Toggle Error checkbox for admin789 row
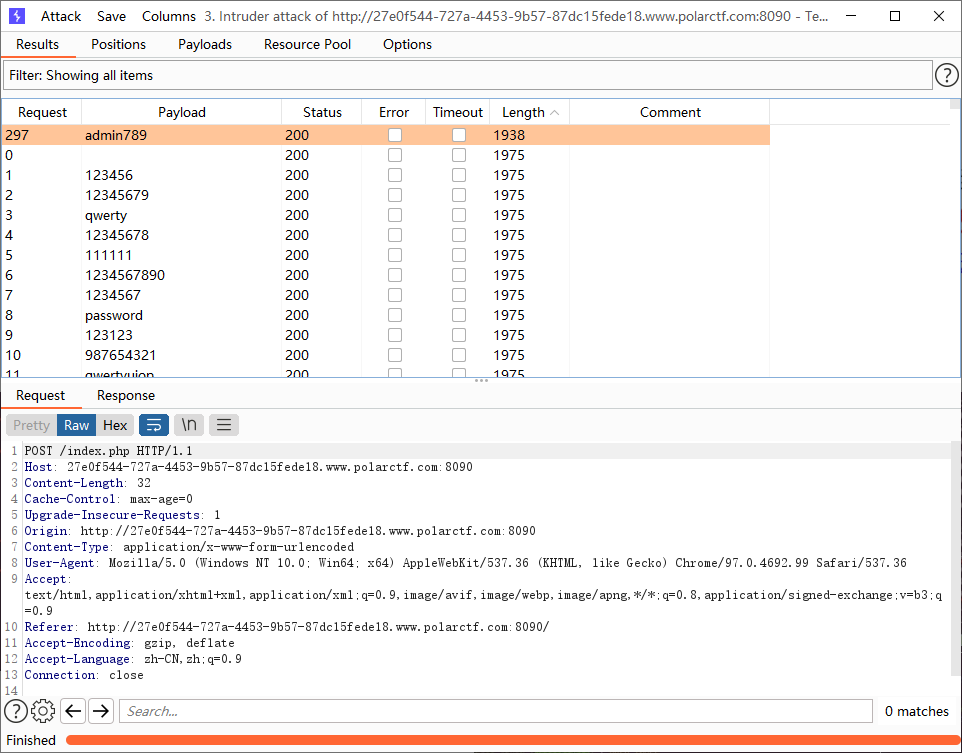Image resolution: width=962 pixels, height=753 pixels. 395,135
